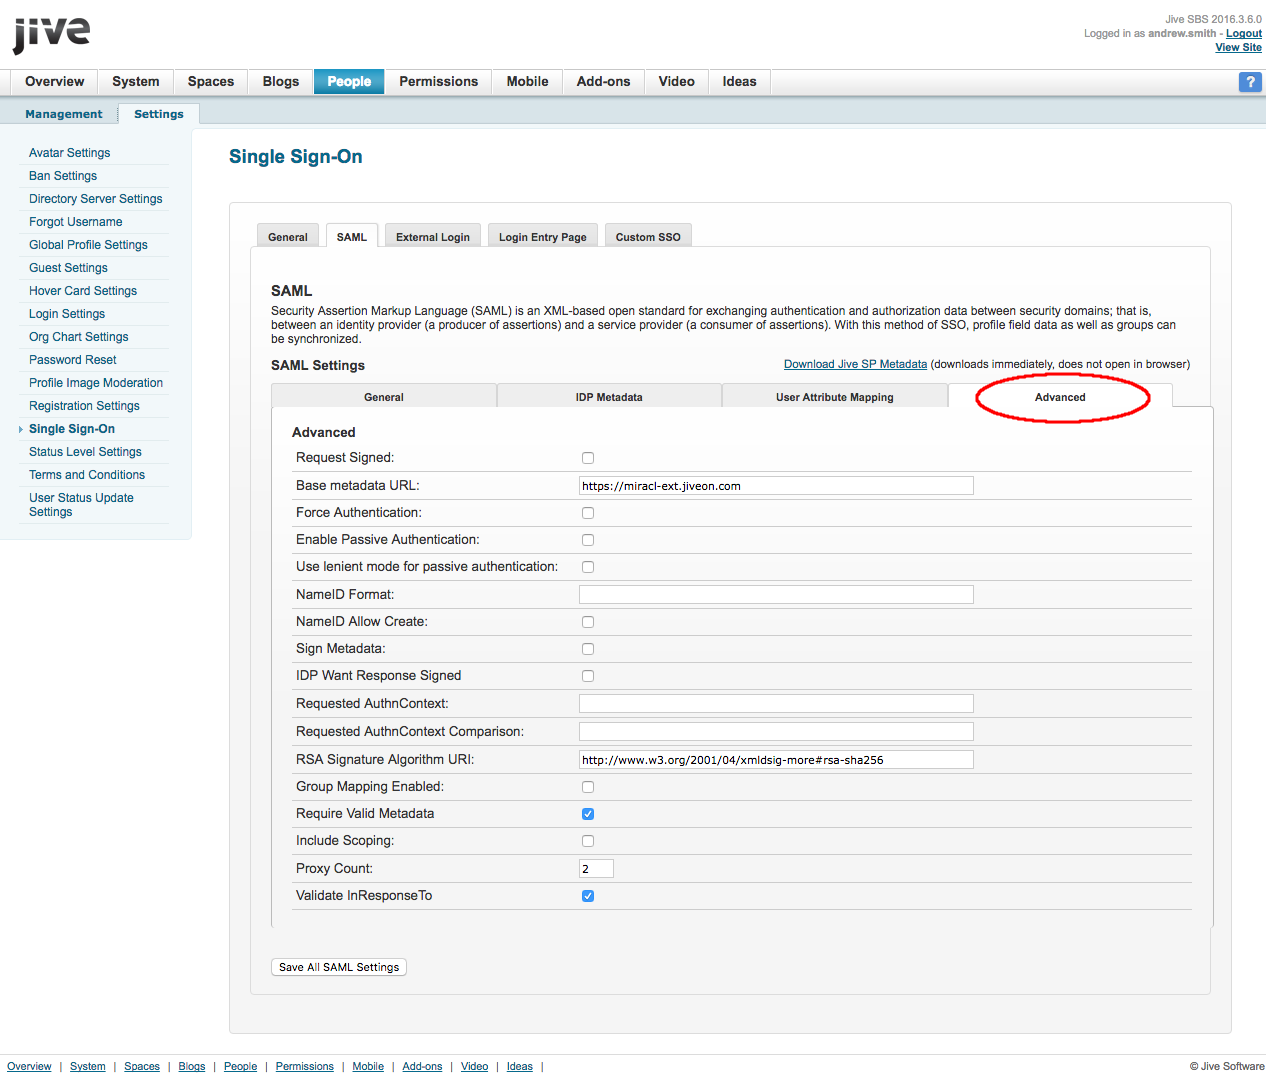The width and height of the screenshot is (1266, 1080).
Task: Open the Blogs menu tab
Action: [x=281, y=82]
